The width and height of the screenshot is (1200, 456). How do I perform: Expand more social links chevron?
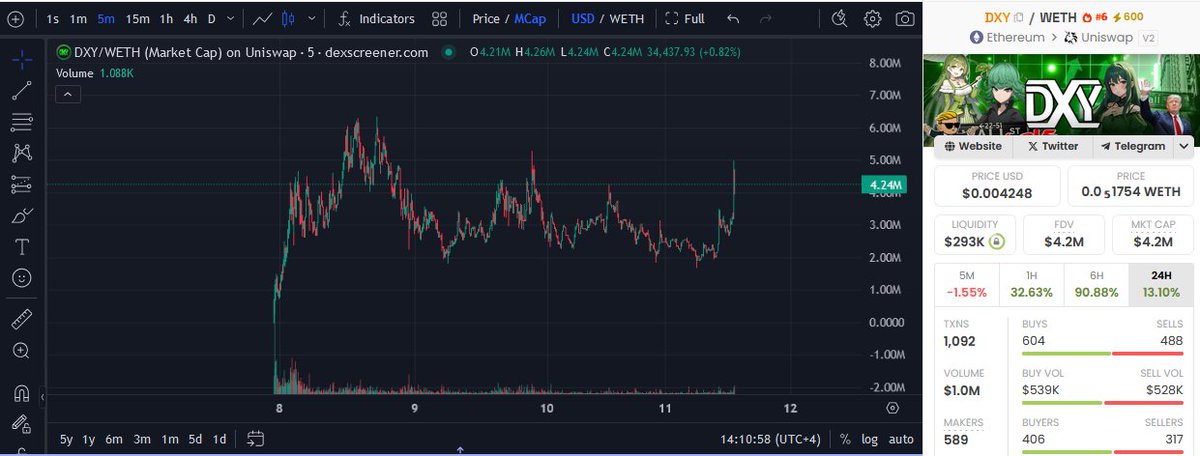[1184, 146]
